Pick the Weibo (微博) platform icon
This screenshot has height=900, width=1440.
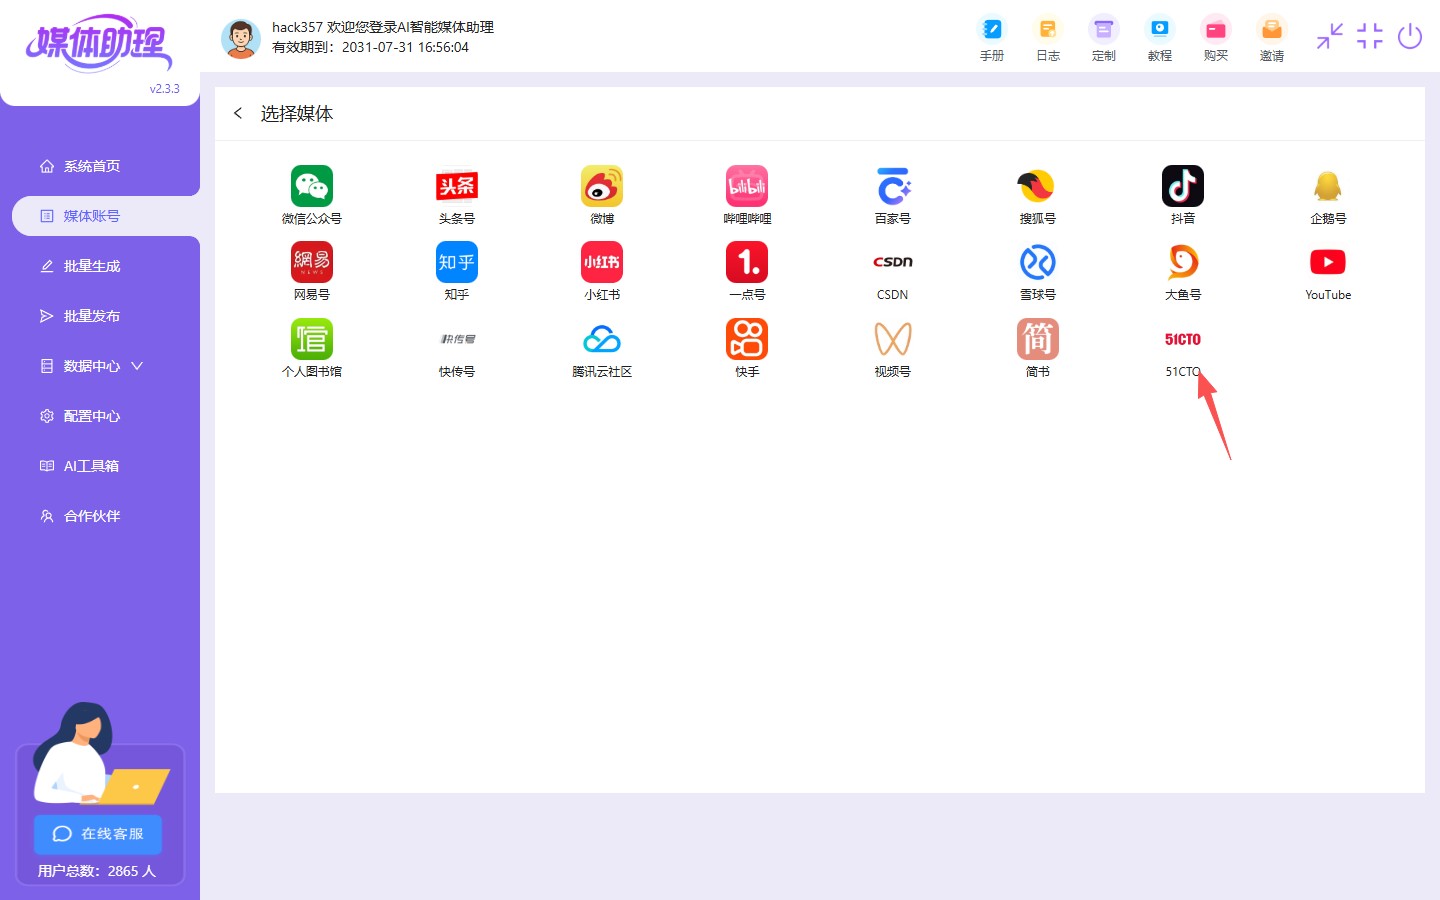[602, 187]
